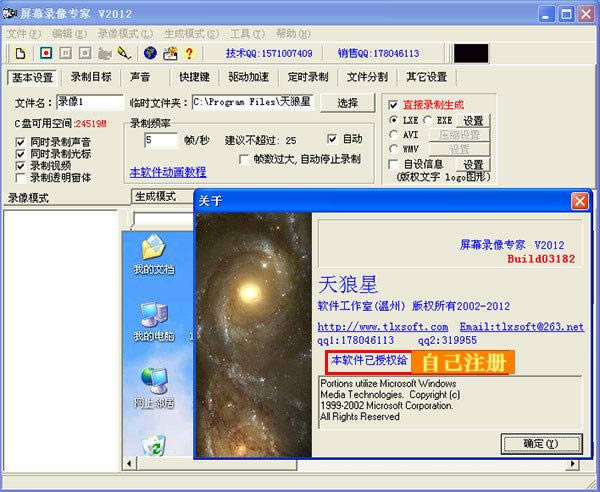Open the 本软件动画教程 link
The height and width of the screenshot is (492, 600).
coord(168,172)
